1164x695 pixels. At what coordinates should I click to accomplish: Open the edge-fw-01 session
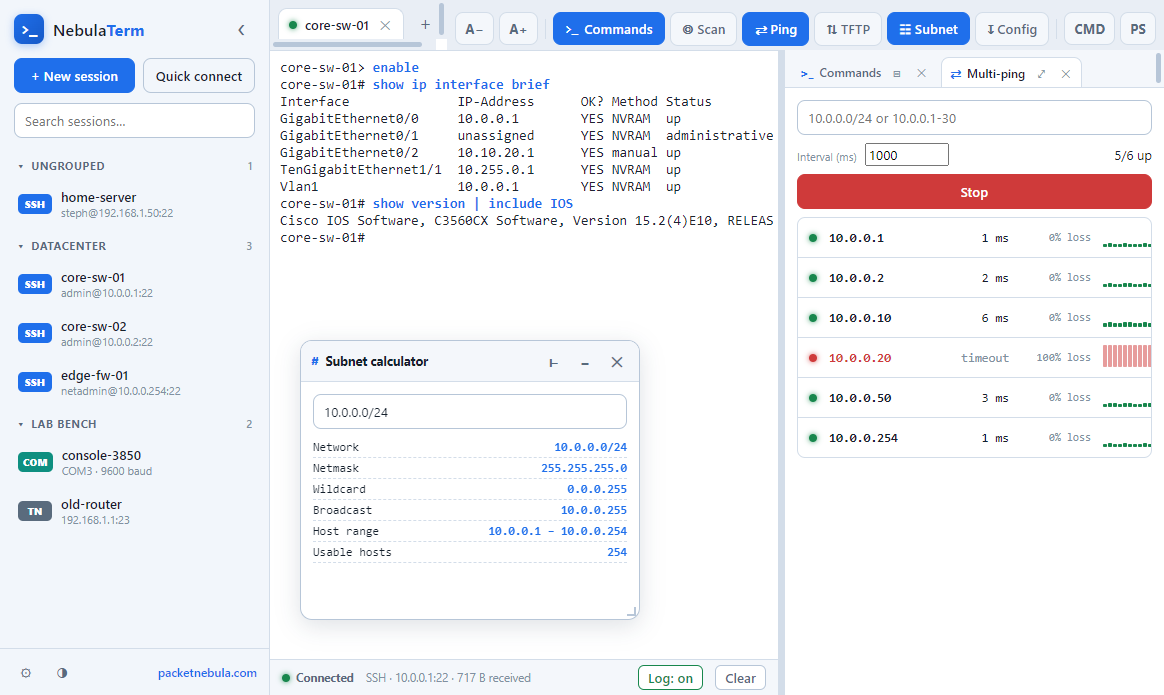(x=134, y=382)
